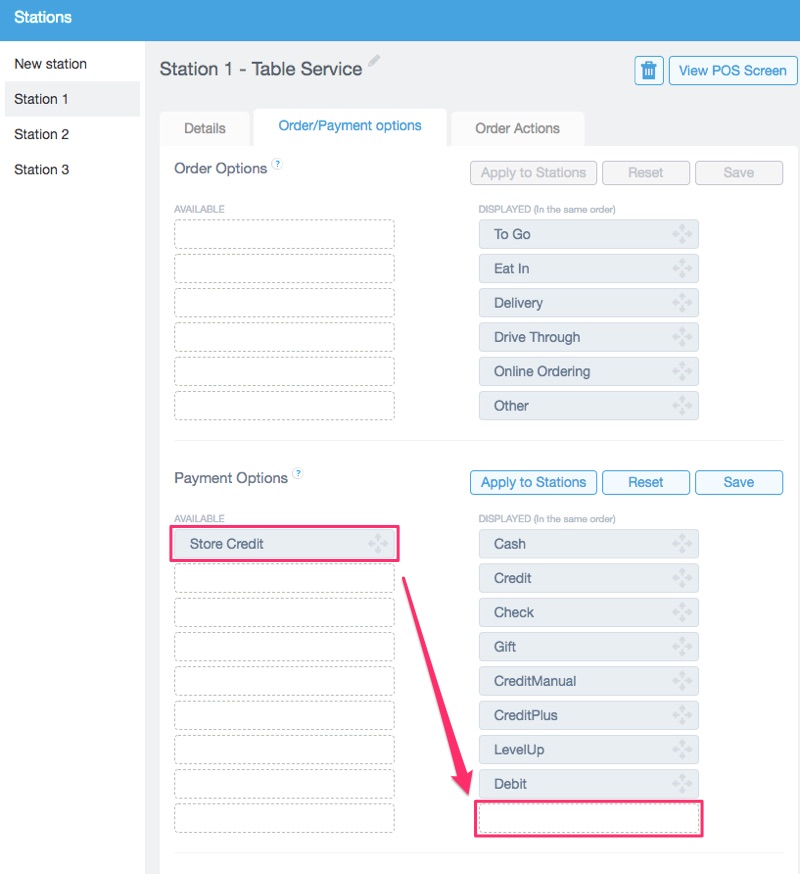
Task: Click the empty displayed slot below Debit
Action: pos(588,818)
